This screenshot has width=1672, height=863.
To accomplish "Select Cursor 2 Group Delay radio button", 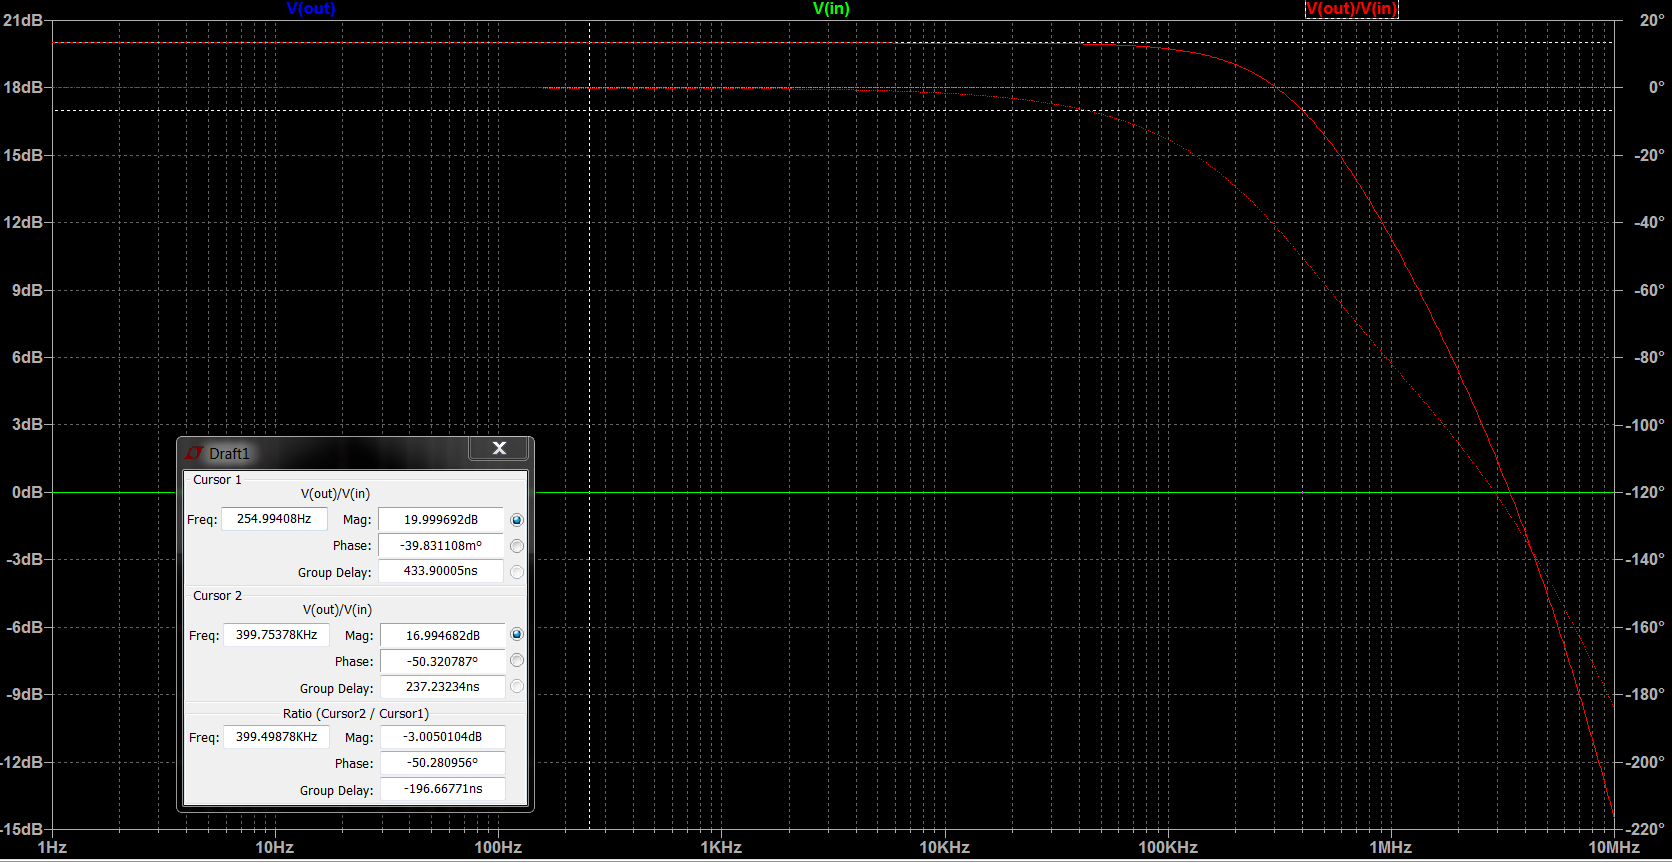I will [x=517, y=686].
